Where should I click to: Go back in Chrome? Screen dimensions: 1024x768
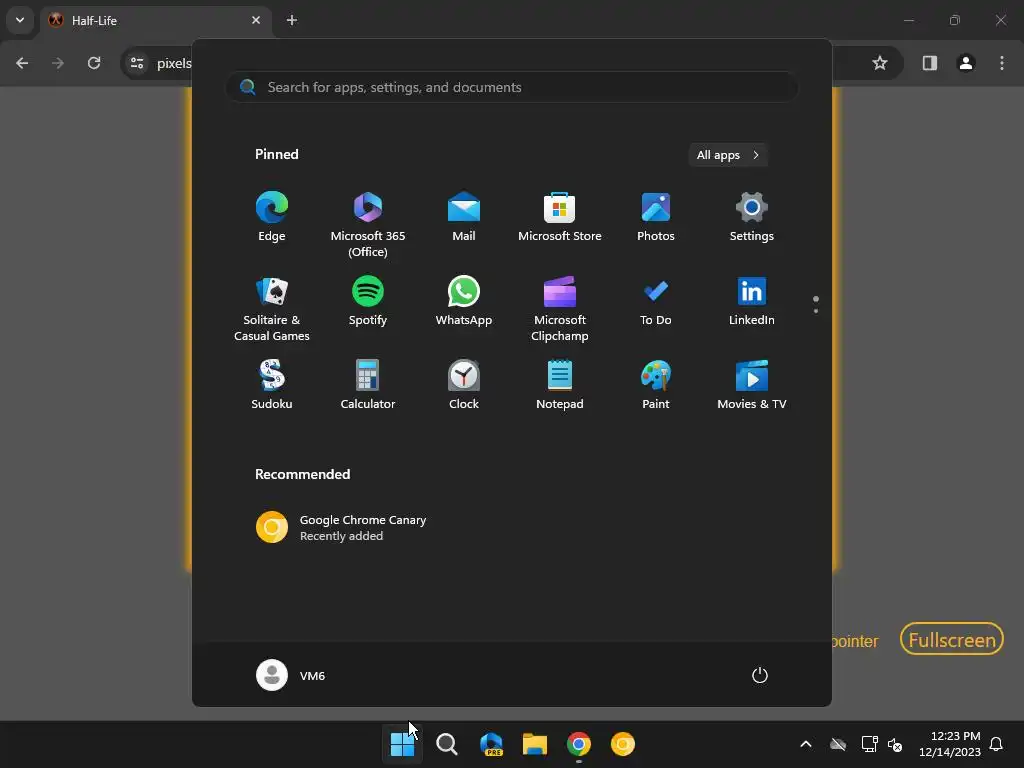[22, 63]
